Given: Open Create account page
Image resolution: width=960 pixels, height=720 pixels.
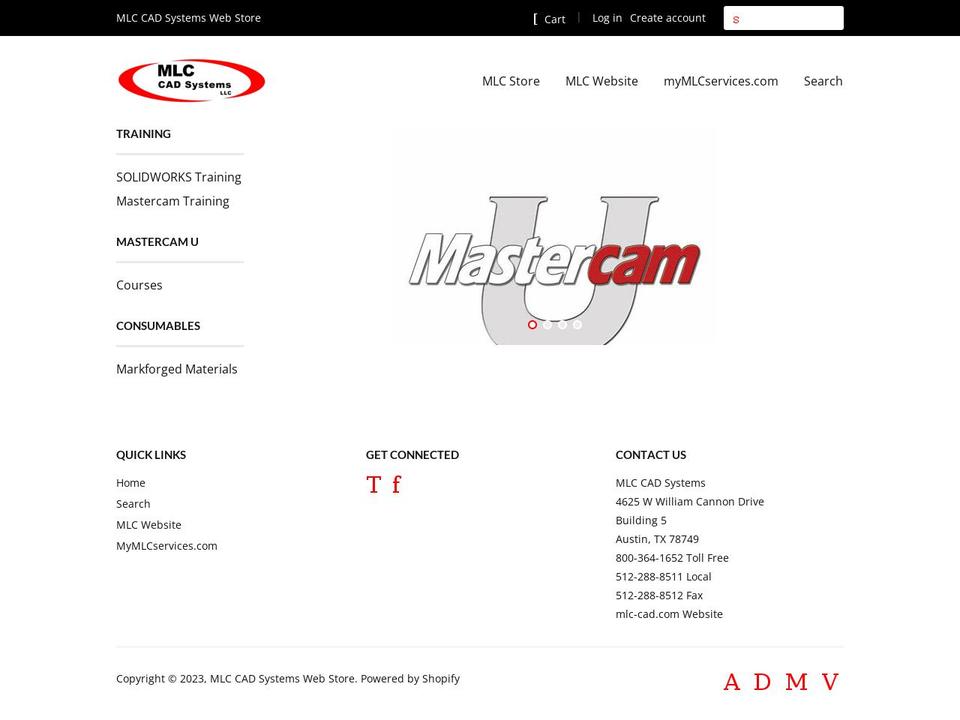Looking at the screenshot, I should (x=667, y=18).
